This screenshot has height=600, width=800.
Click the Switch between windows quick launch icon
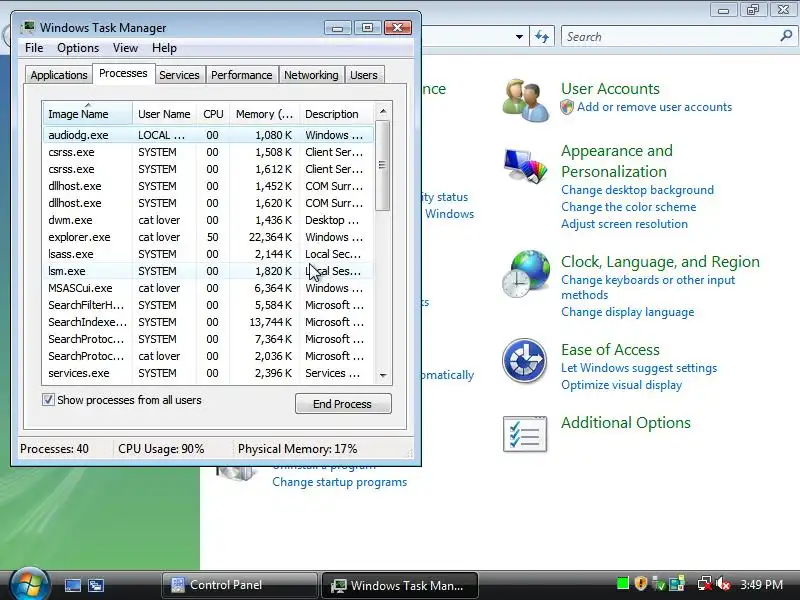pos(96,585)
